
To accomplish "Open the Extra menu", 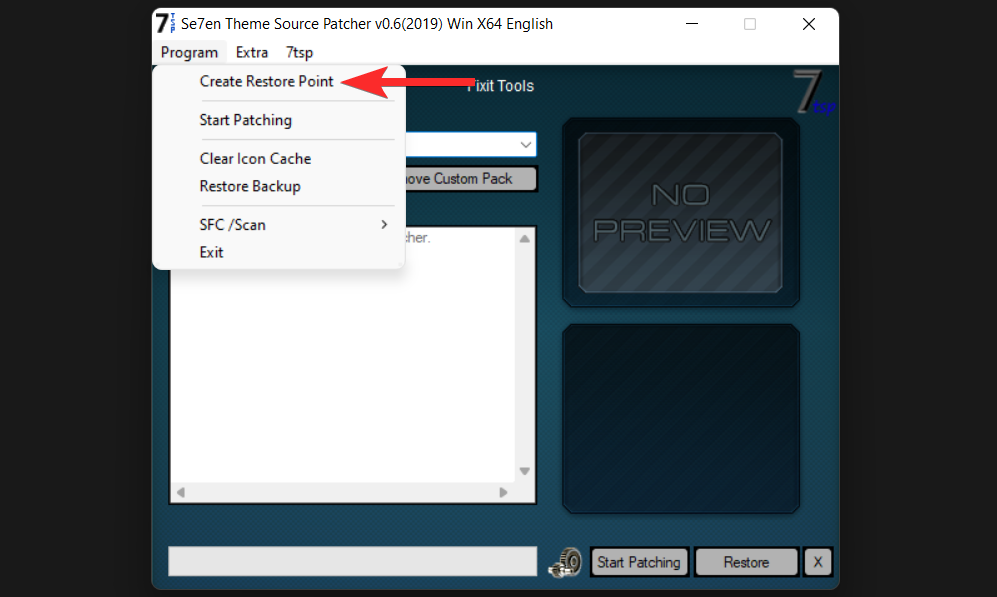I will 252,52.
